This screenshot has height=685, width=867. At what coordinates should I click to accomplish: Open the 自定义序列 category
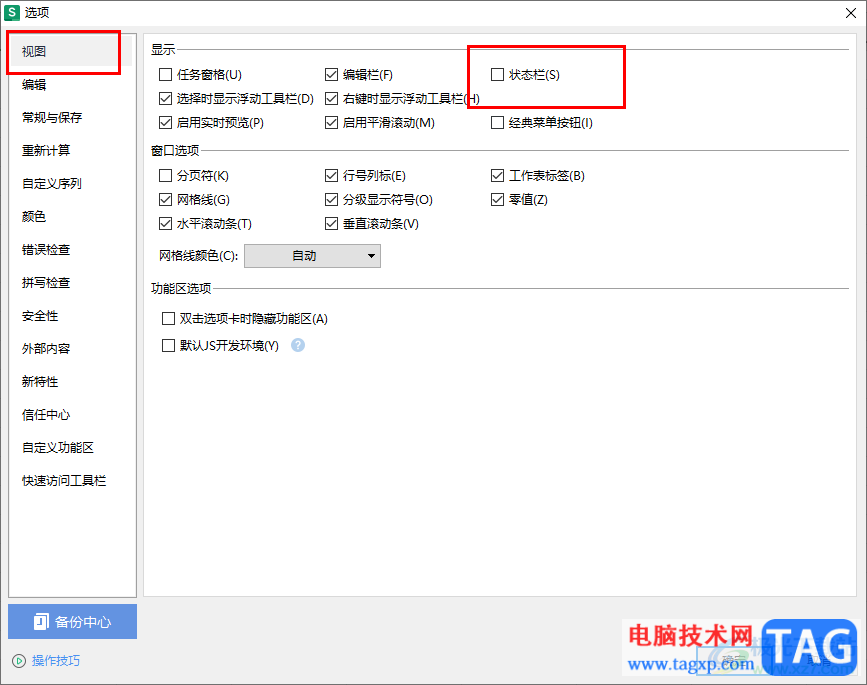pos(70,184)
